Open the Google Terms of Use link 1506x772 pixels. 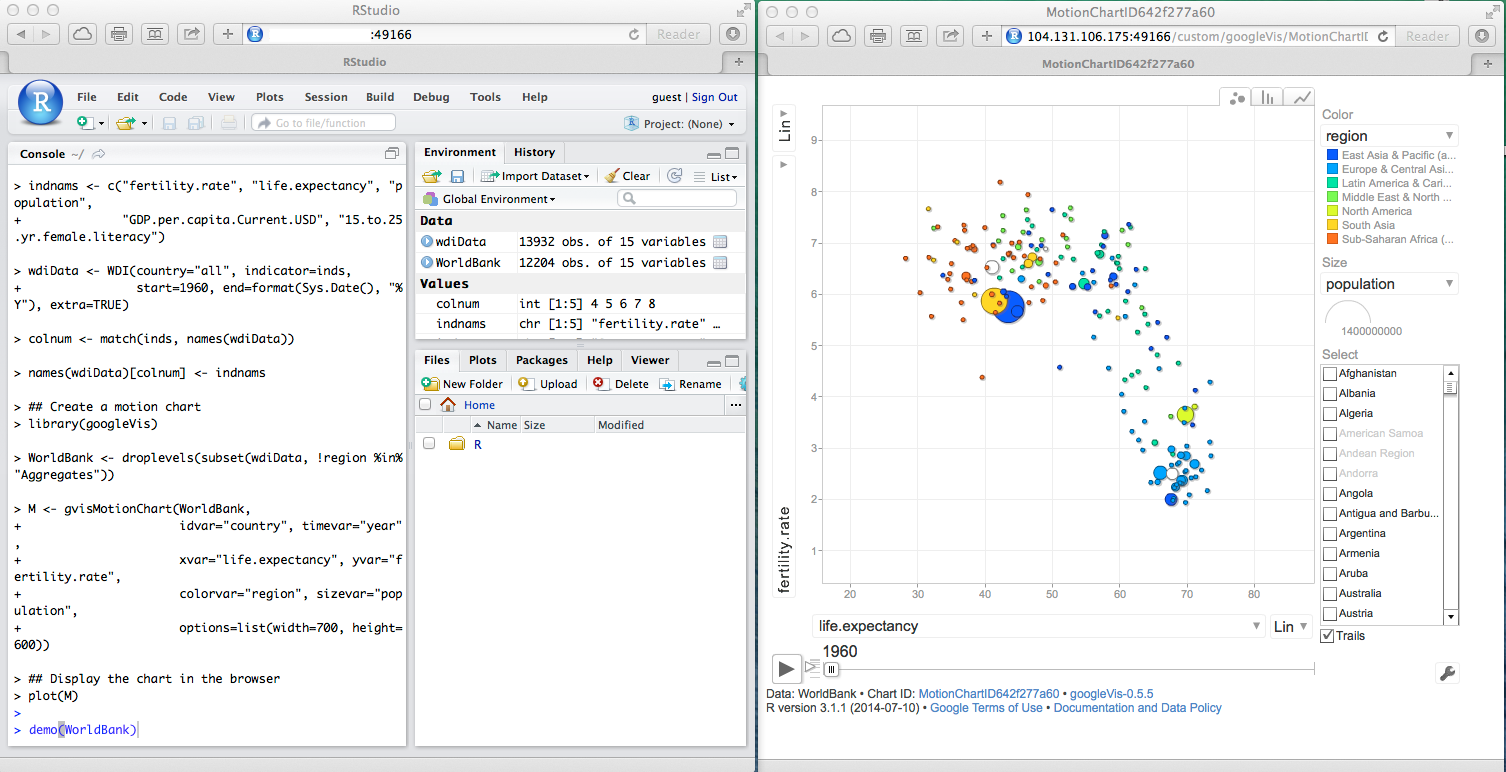coord(986,708)
